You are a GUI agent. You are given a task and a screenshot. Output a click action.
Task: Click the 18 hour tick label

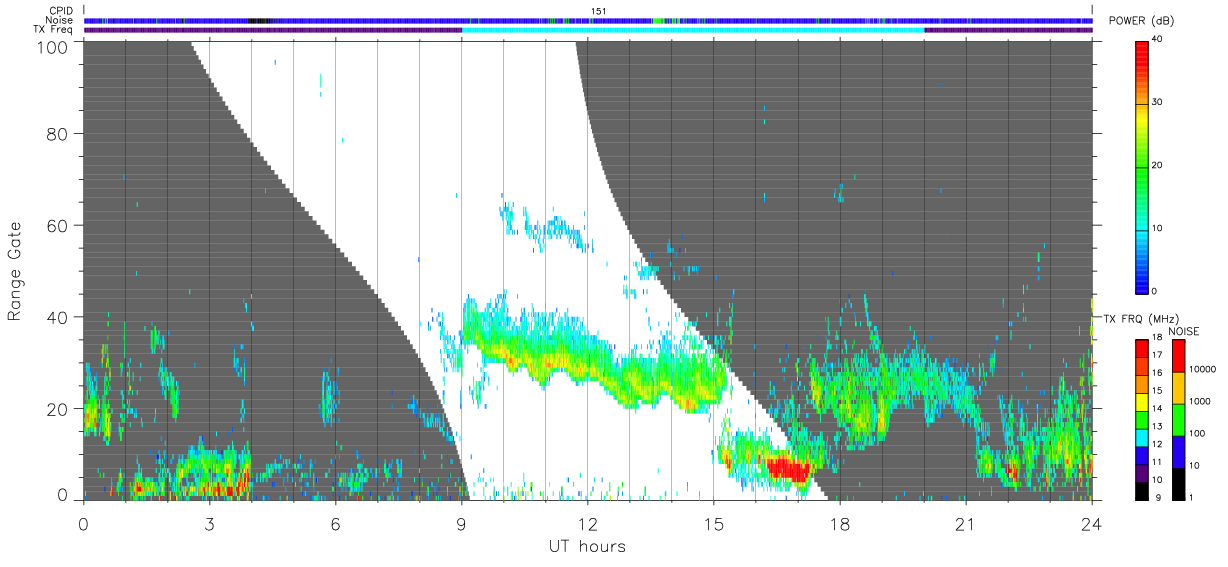tap(839, 523)
